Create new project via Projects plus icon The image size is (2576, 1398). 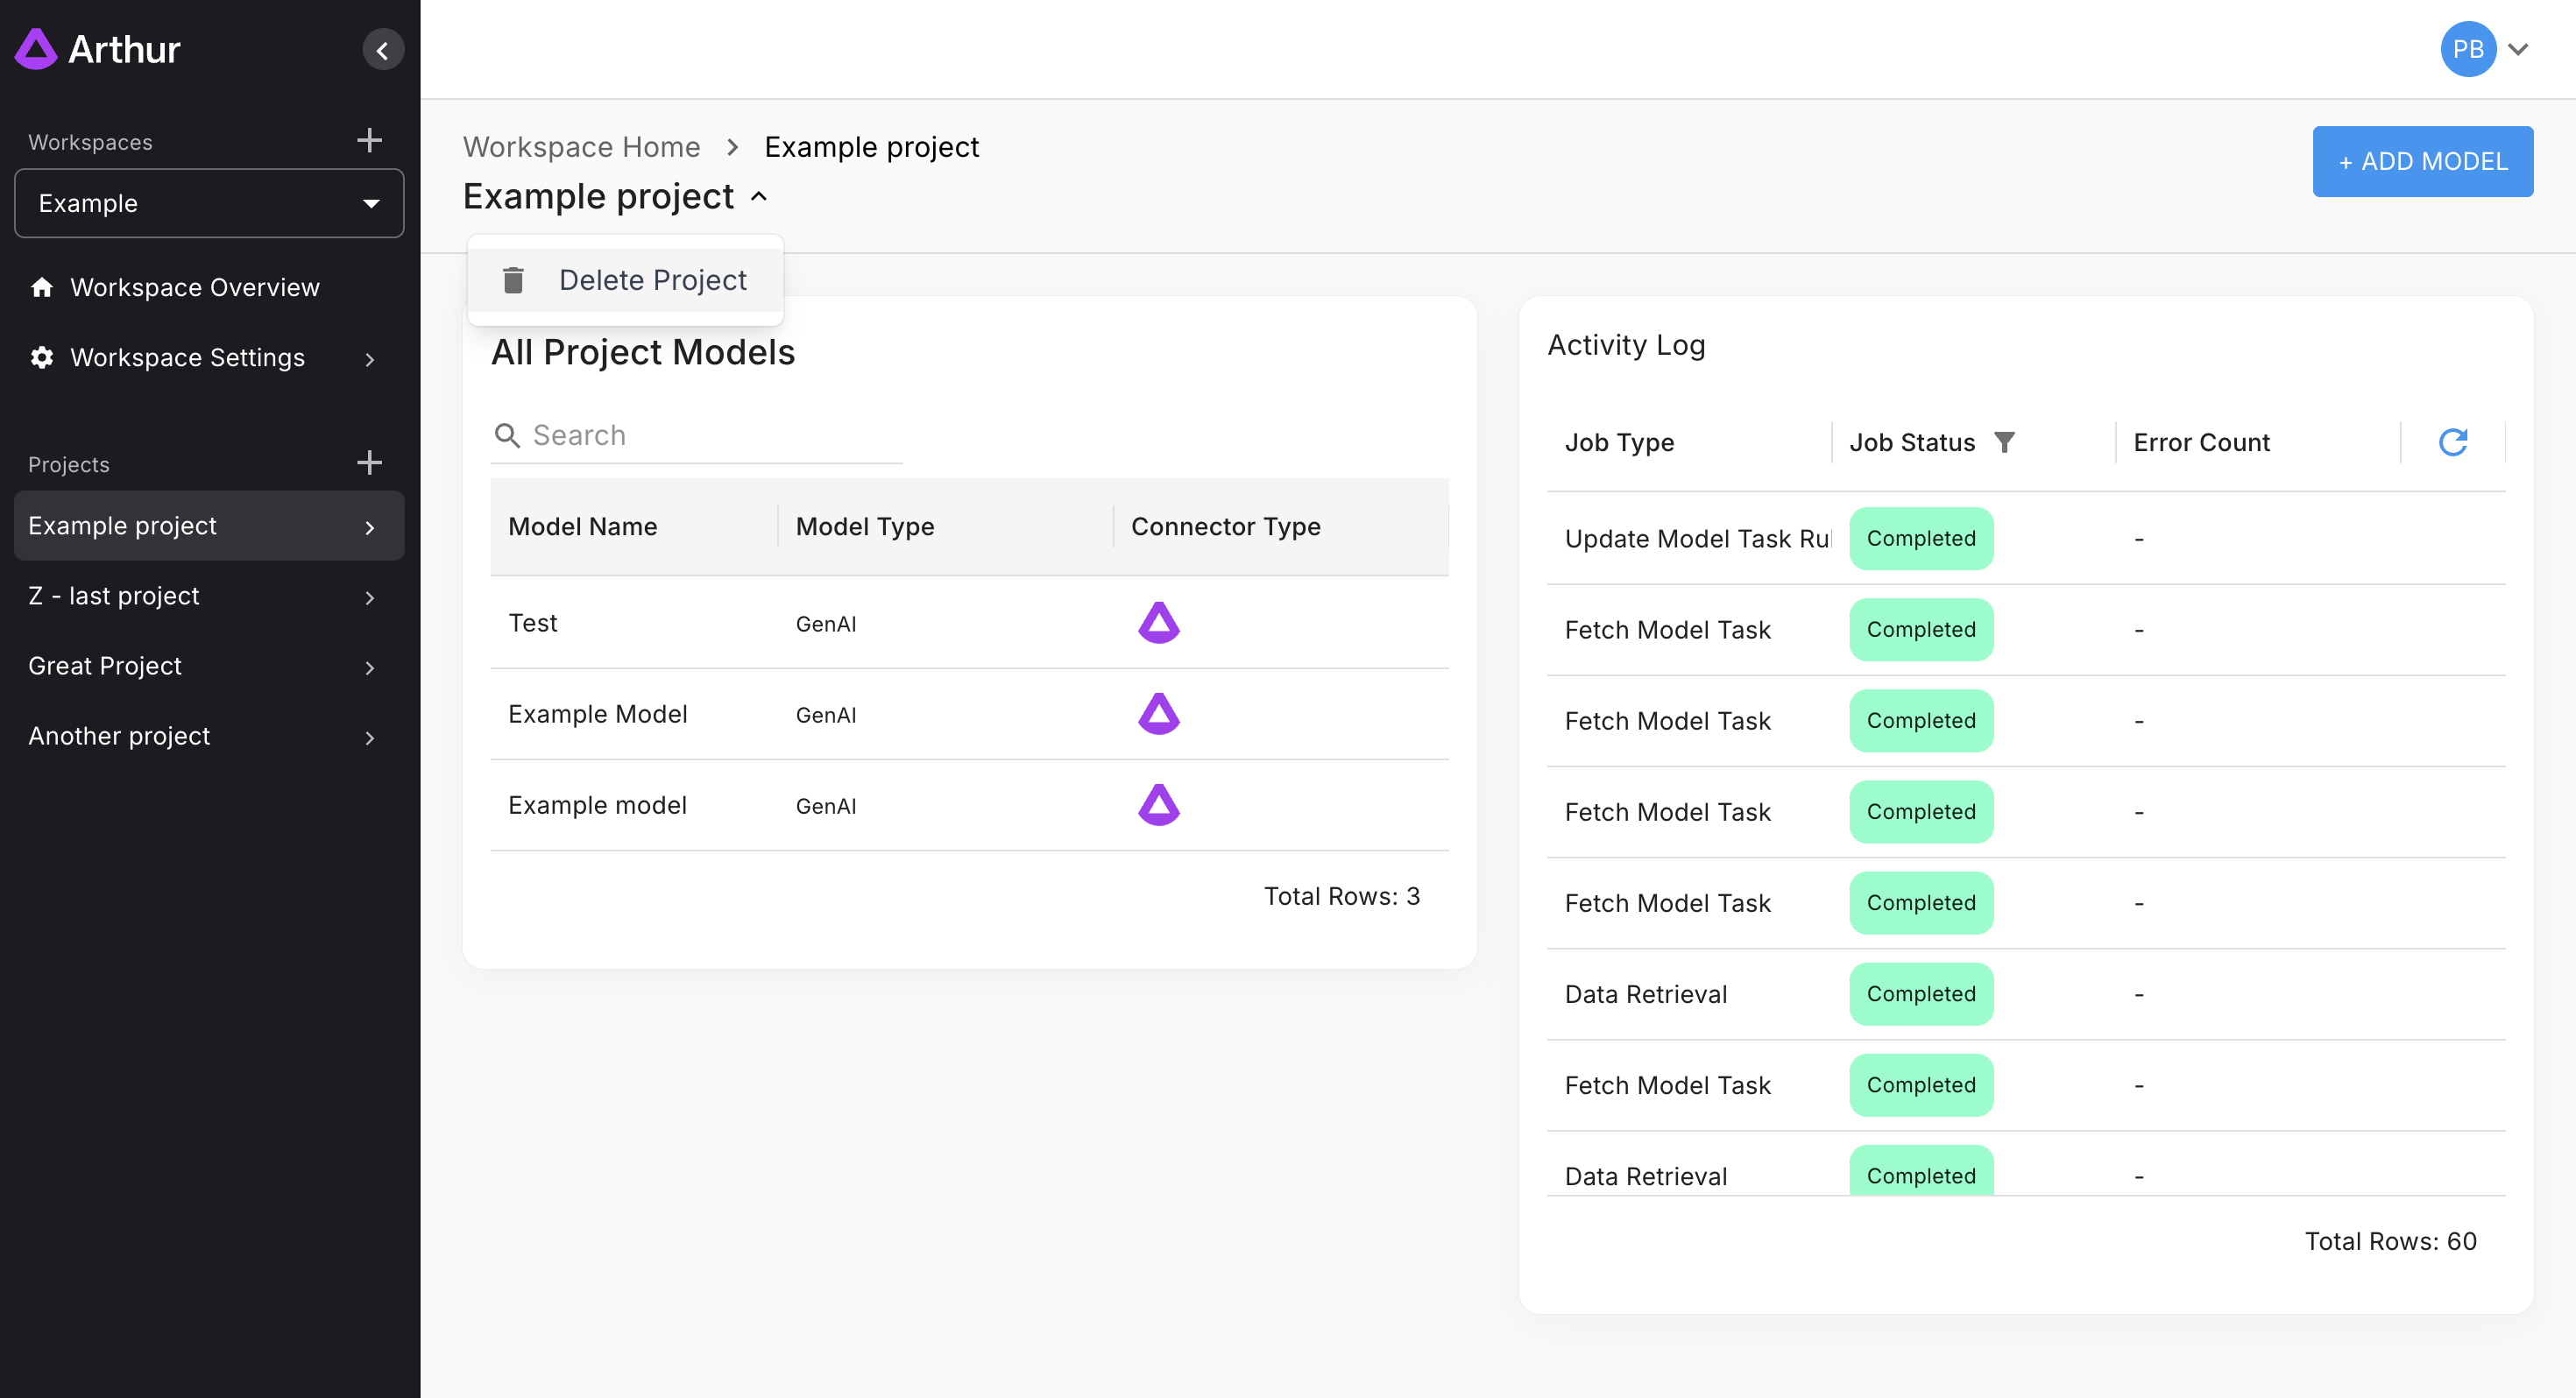[369, 463]
